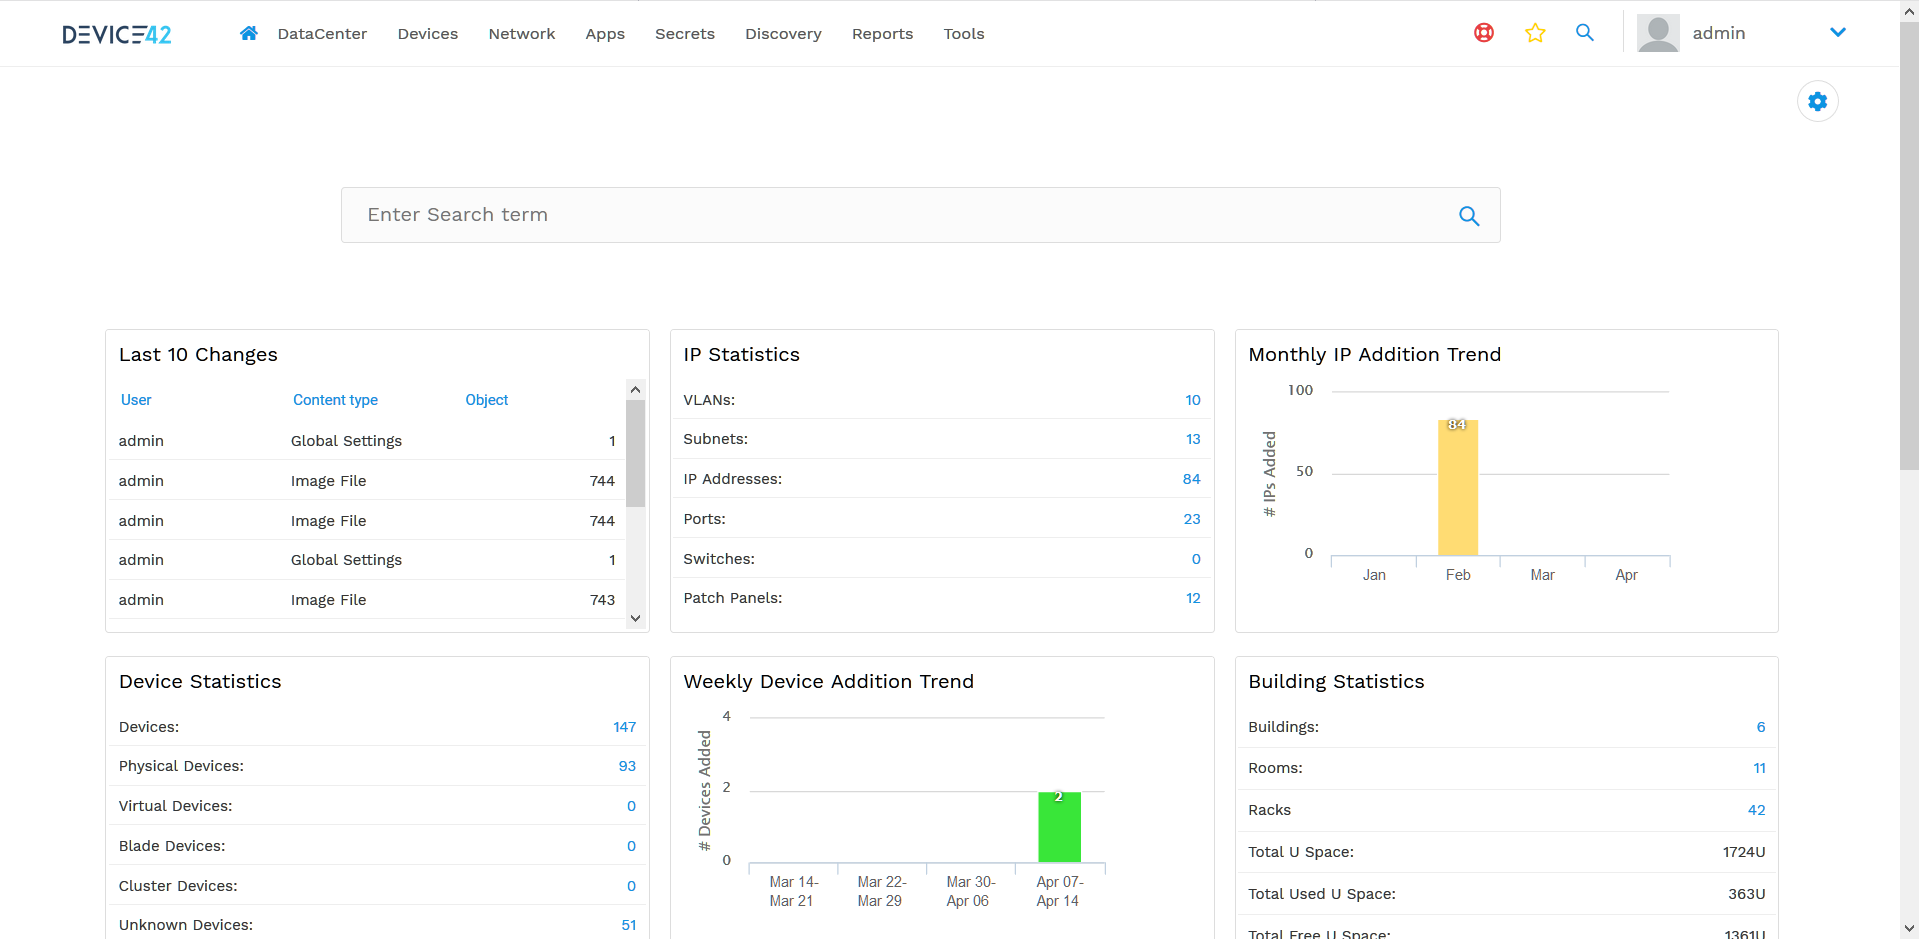Go to dashboard via home icon
This screenshot has height=939, width=1919.
[x=249, y=33]
